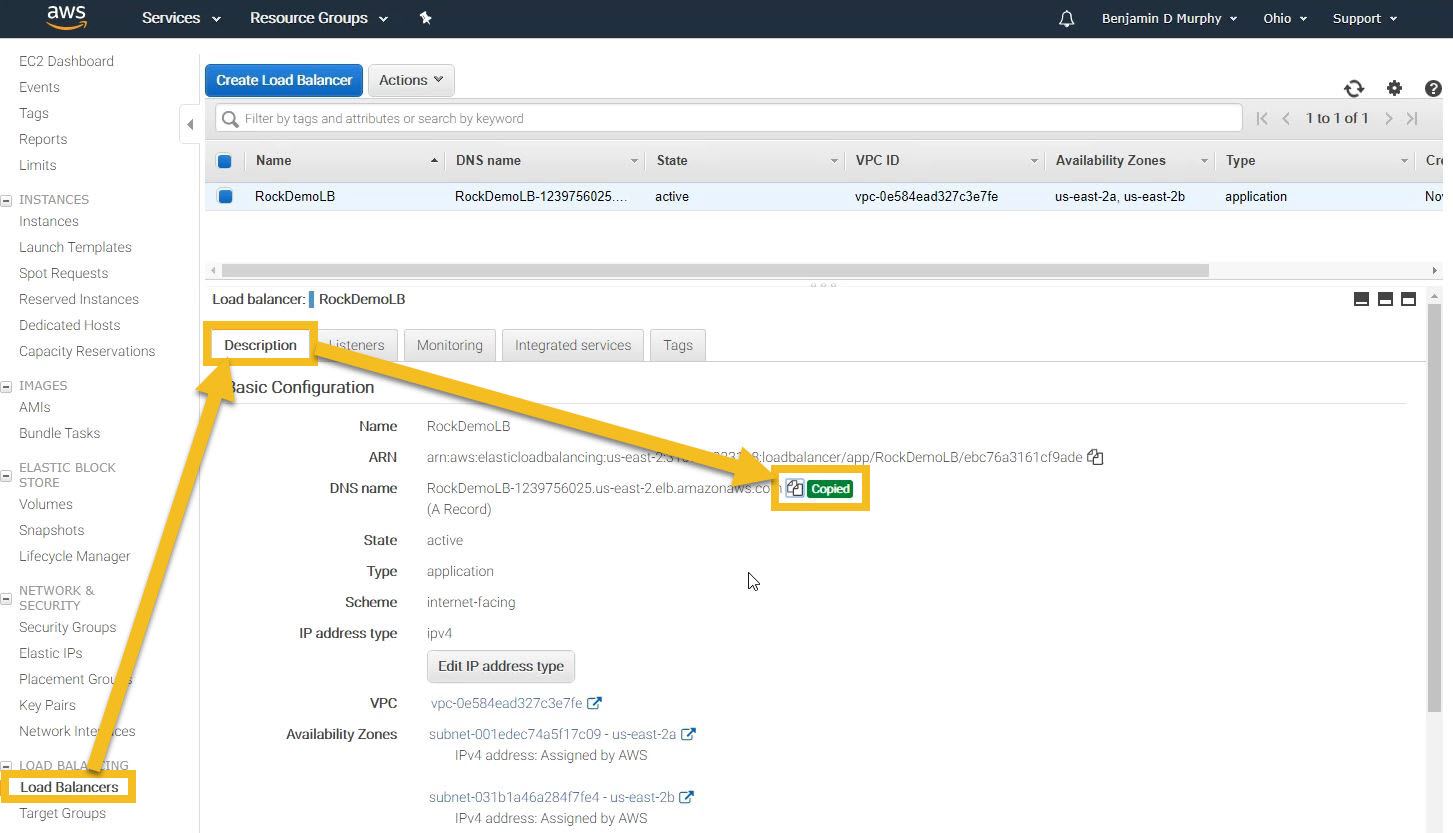Image resolution: width=1453 pixels, height=833 pixels.
Task: Open us-east-2b subnet external link icon
Action: (686, 797)
